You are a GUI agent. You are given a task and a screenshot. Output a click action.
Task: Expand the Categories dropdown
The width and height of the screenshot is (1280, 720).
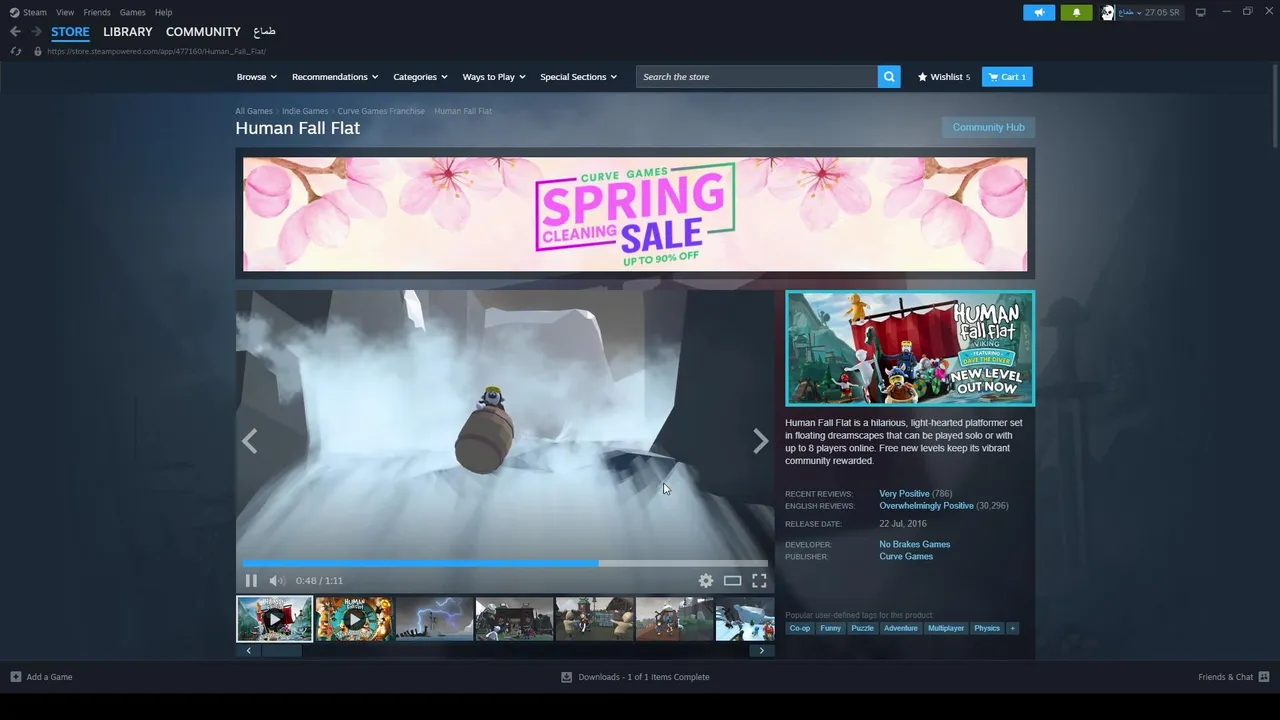coord(420,77)
